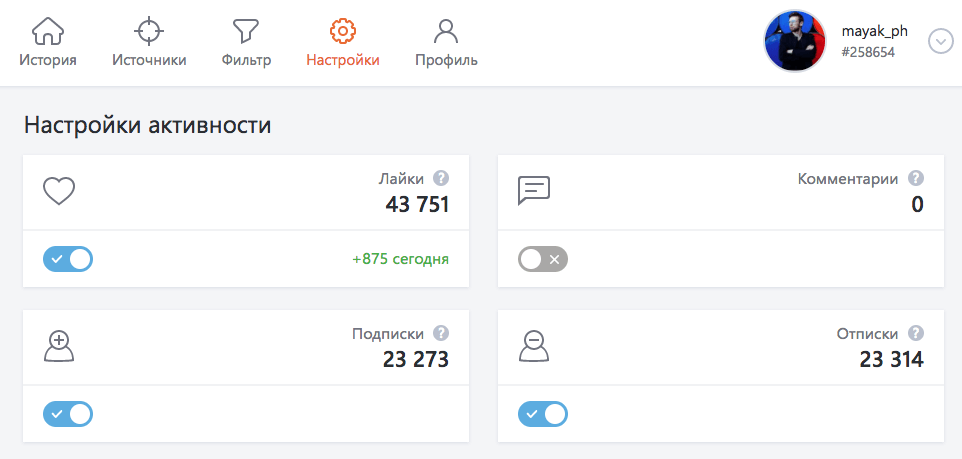Go to the Источники tab
The height and width of the screenshot is (459, 962).
tap(148, 43)
